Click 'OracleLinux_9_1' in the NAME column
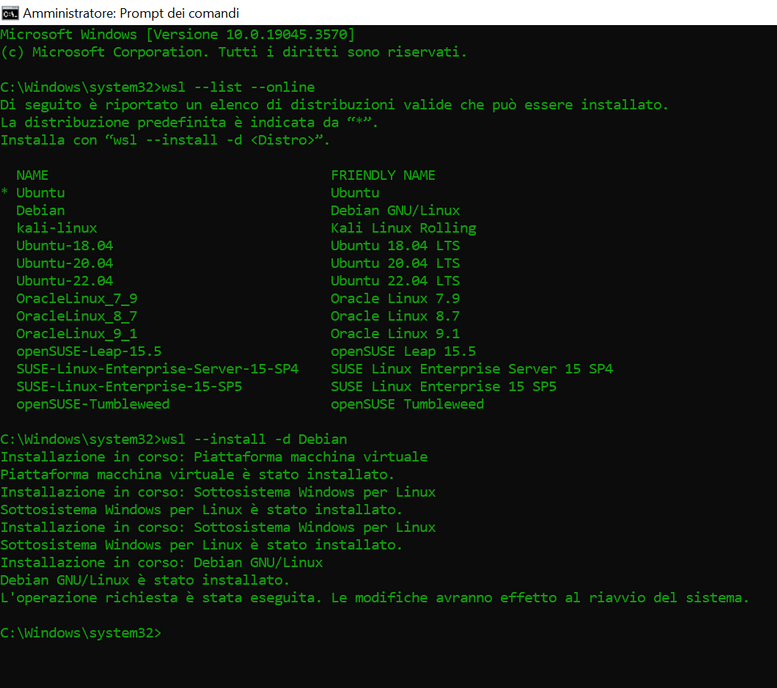Image resolution: width=777 pixels, height=688 pixels. click(x=77, y=334)
